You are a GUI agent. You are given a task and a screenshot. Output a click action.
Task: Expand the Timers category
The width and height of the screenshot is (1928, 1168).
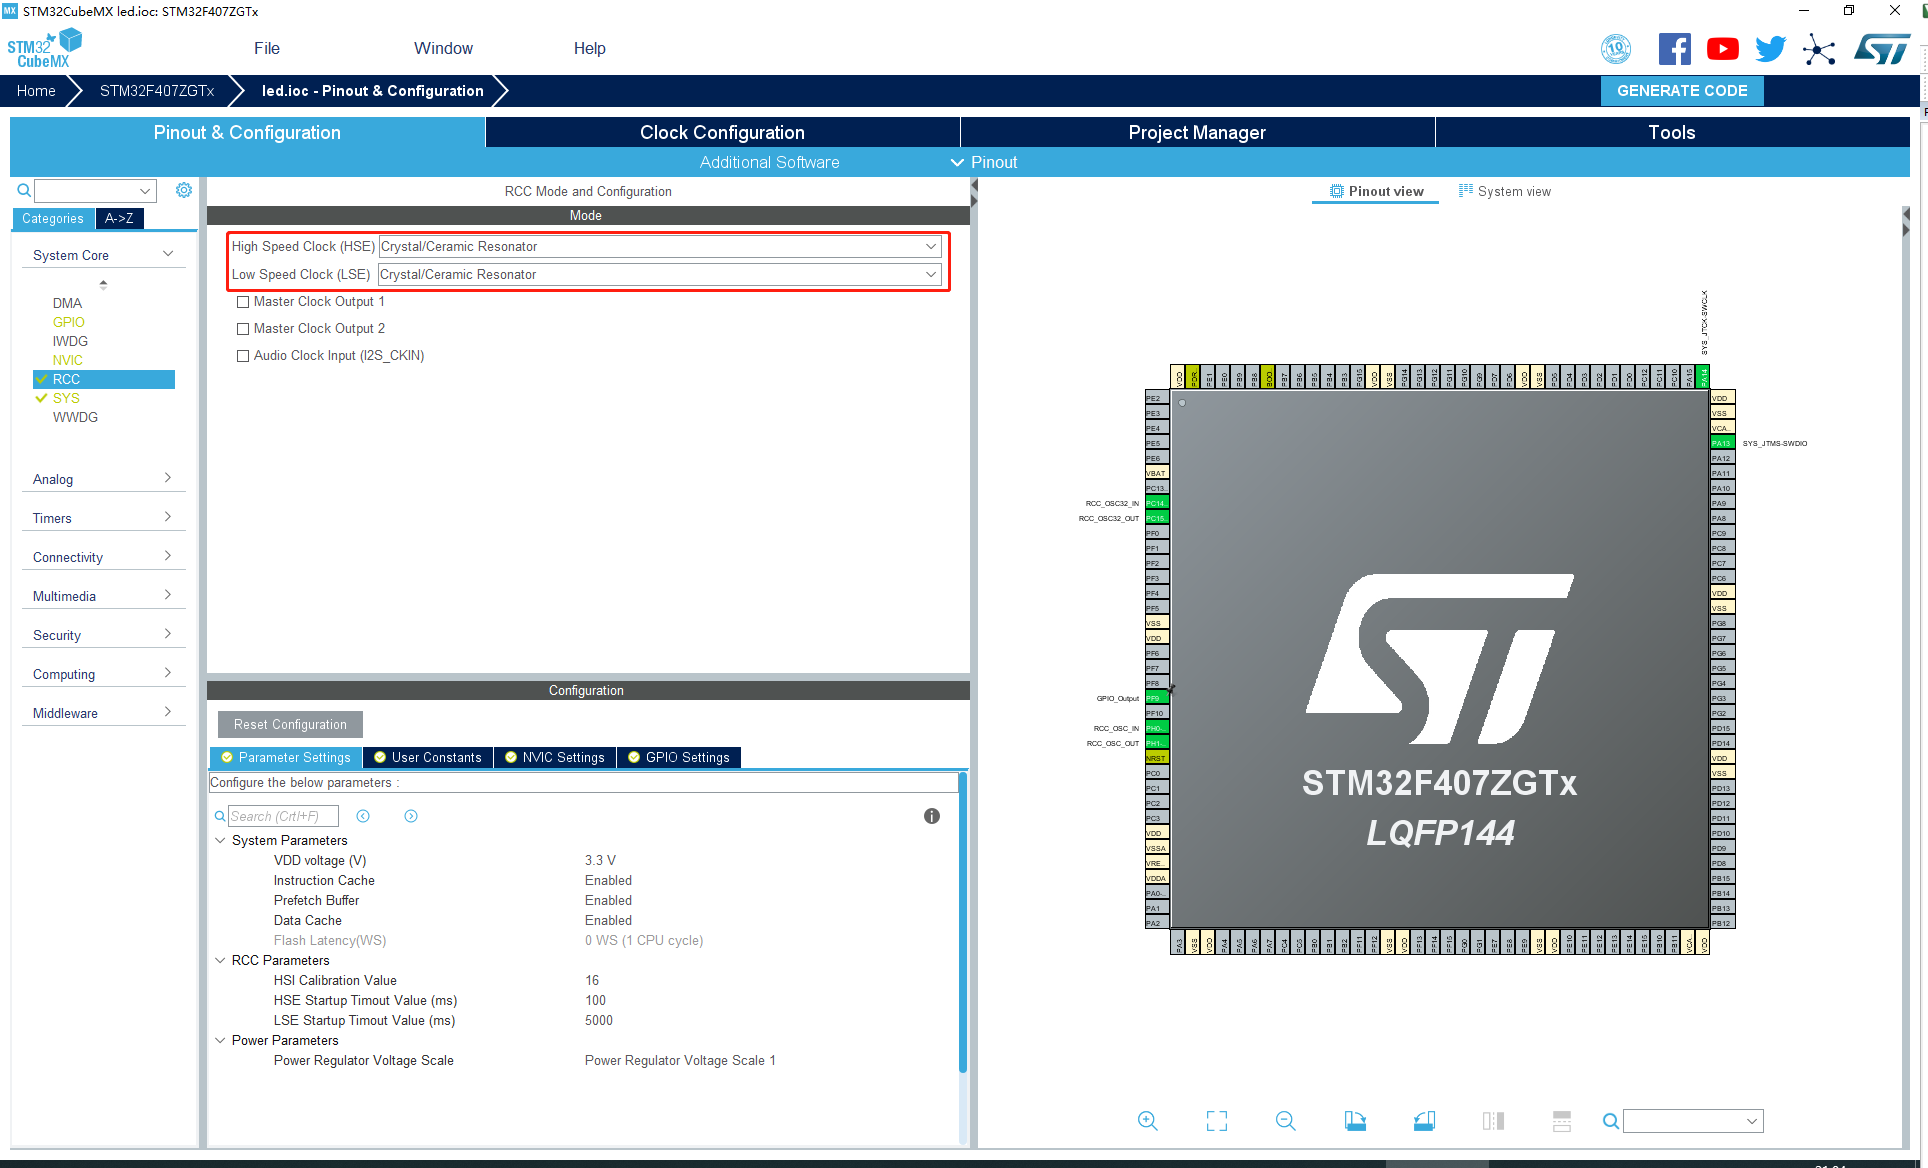click(x=103, y=518)
